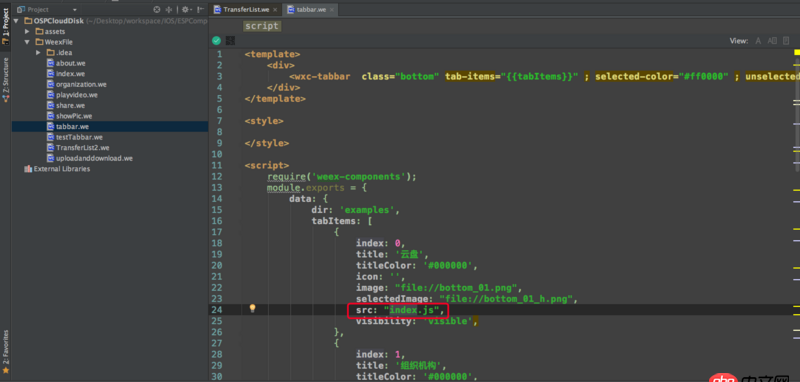Click the Collapse All icon in Project panel

pyautogui.click(x=169, y=10)
